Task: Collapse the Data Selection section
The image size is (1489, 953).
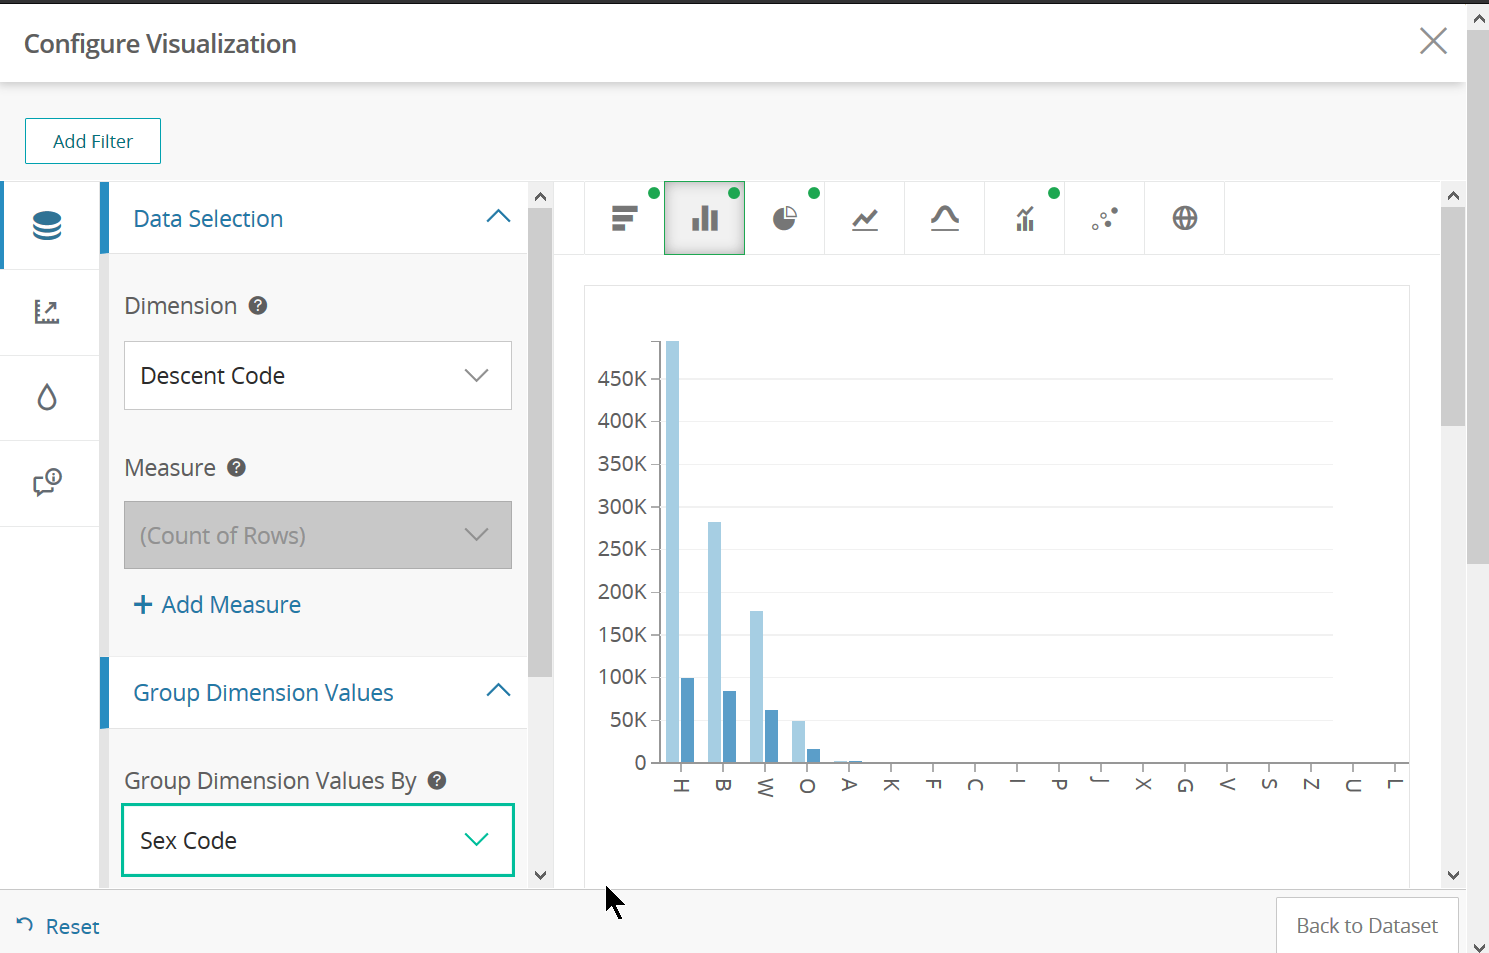Action: (x=498, y=217)
